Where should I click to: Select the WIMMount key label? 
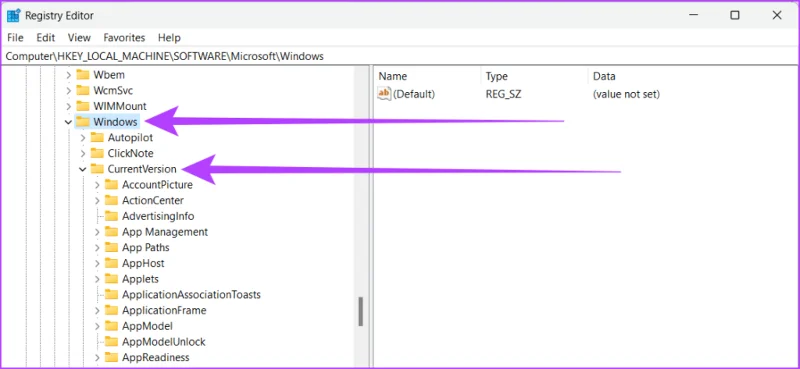tap(120, 107)
